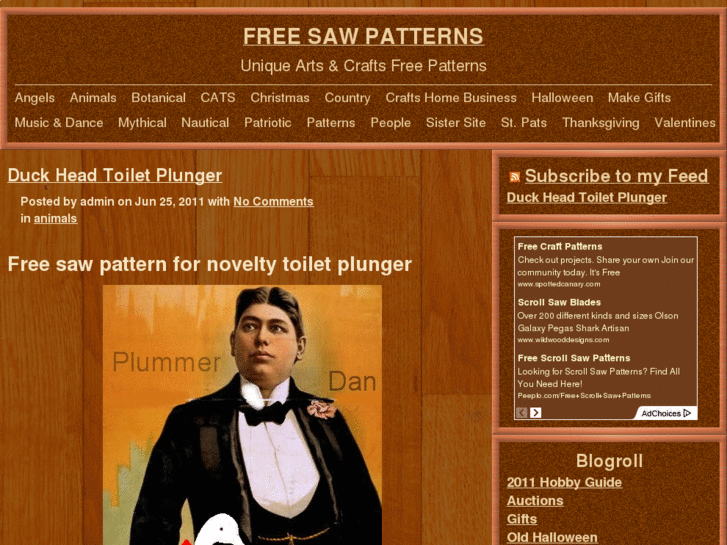Image resolution: width=727 pixels, height=545 pixels.
Task: Open the Halloween category menu item
Action: pos(562,98)
